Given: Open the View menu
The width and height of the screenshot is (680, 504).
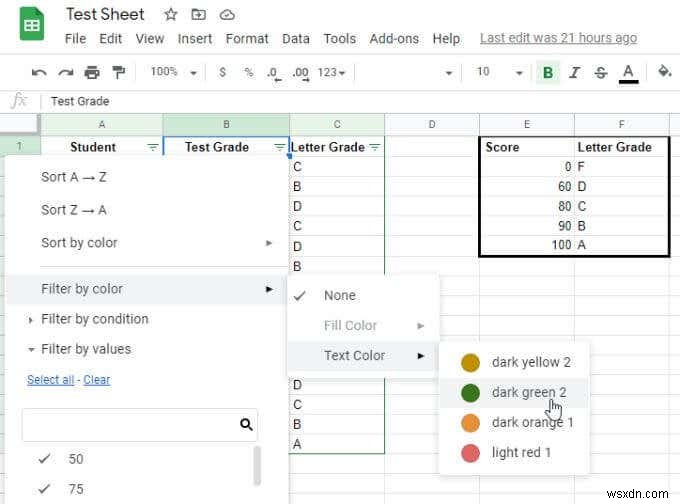Looking at the screenshot, I should (x=150, y=39).
